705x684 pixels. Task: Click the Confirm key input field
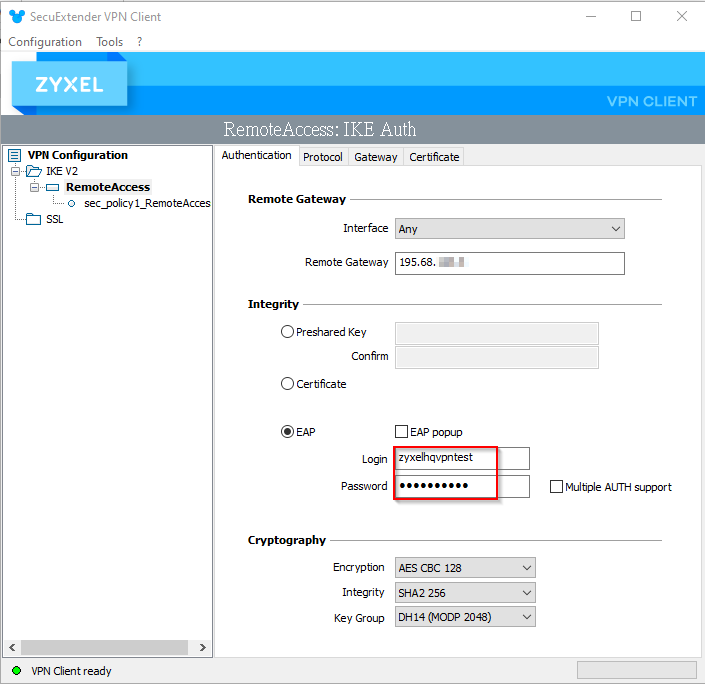tap(496, 358)
